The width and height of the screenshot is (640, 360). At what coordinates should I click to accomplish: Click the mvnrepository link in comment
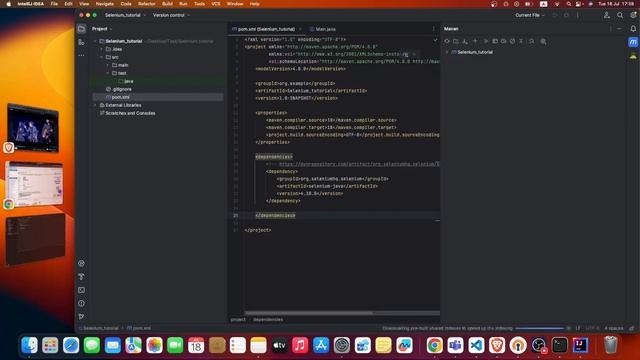(x=359, y=164)
